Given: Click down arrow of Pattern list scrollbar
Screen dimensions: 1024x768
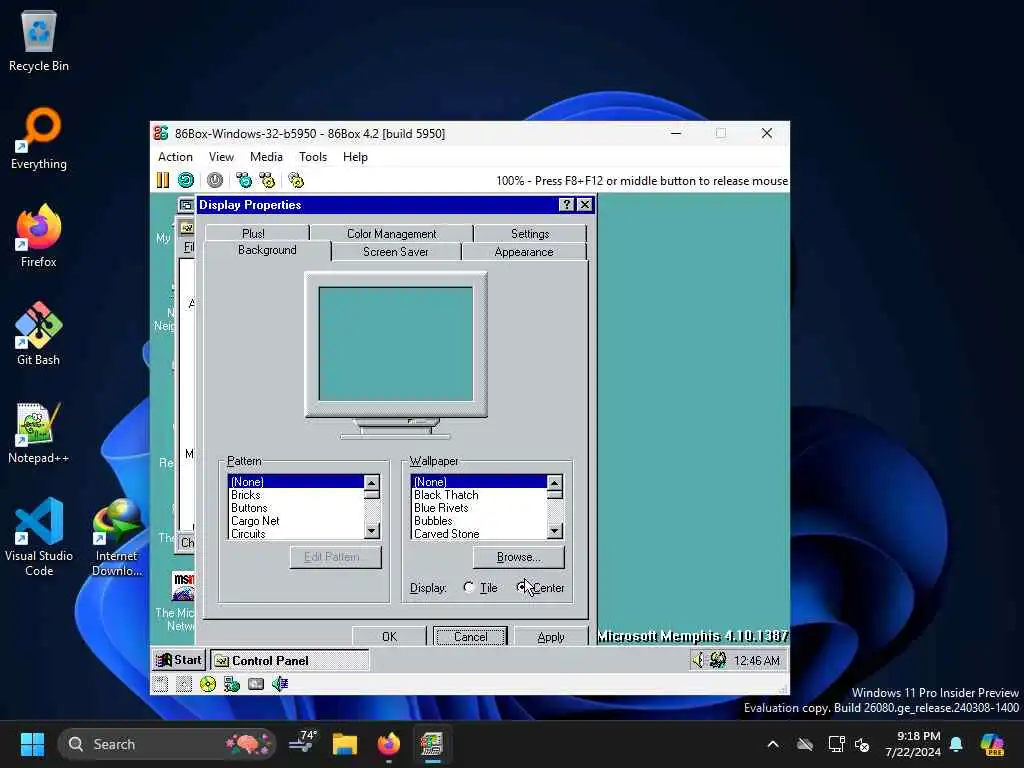Looking at the screenshot, I should point(372,532).
